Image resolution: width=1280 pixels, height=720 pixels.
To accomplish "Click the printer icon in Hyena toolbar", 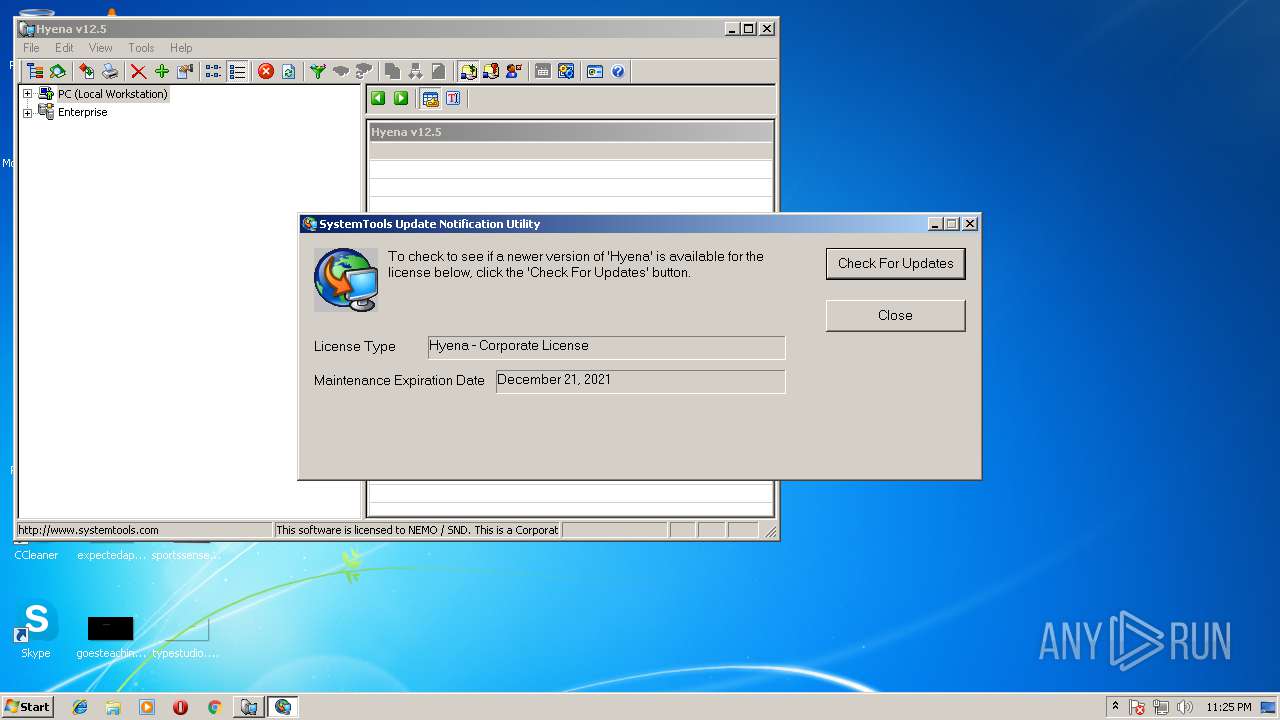I will (x=110, y=71).
